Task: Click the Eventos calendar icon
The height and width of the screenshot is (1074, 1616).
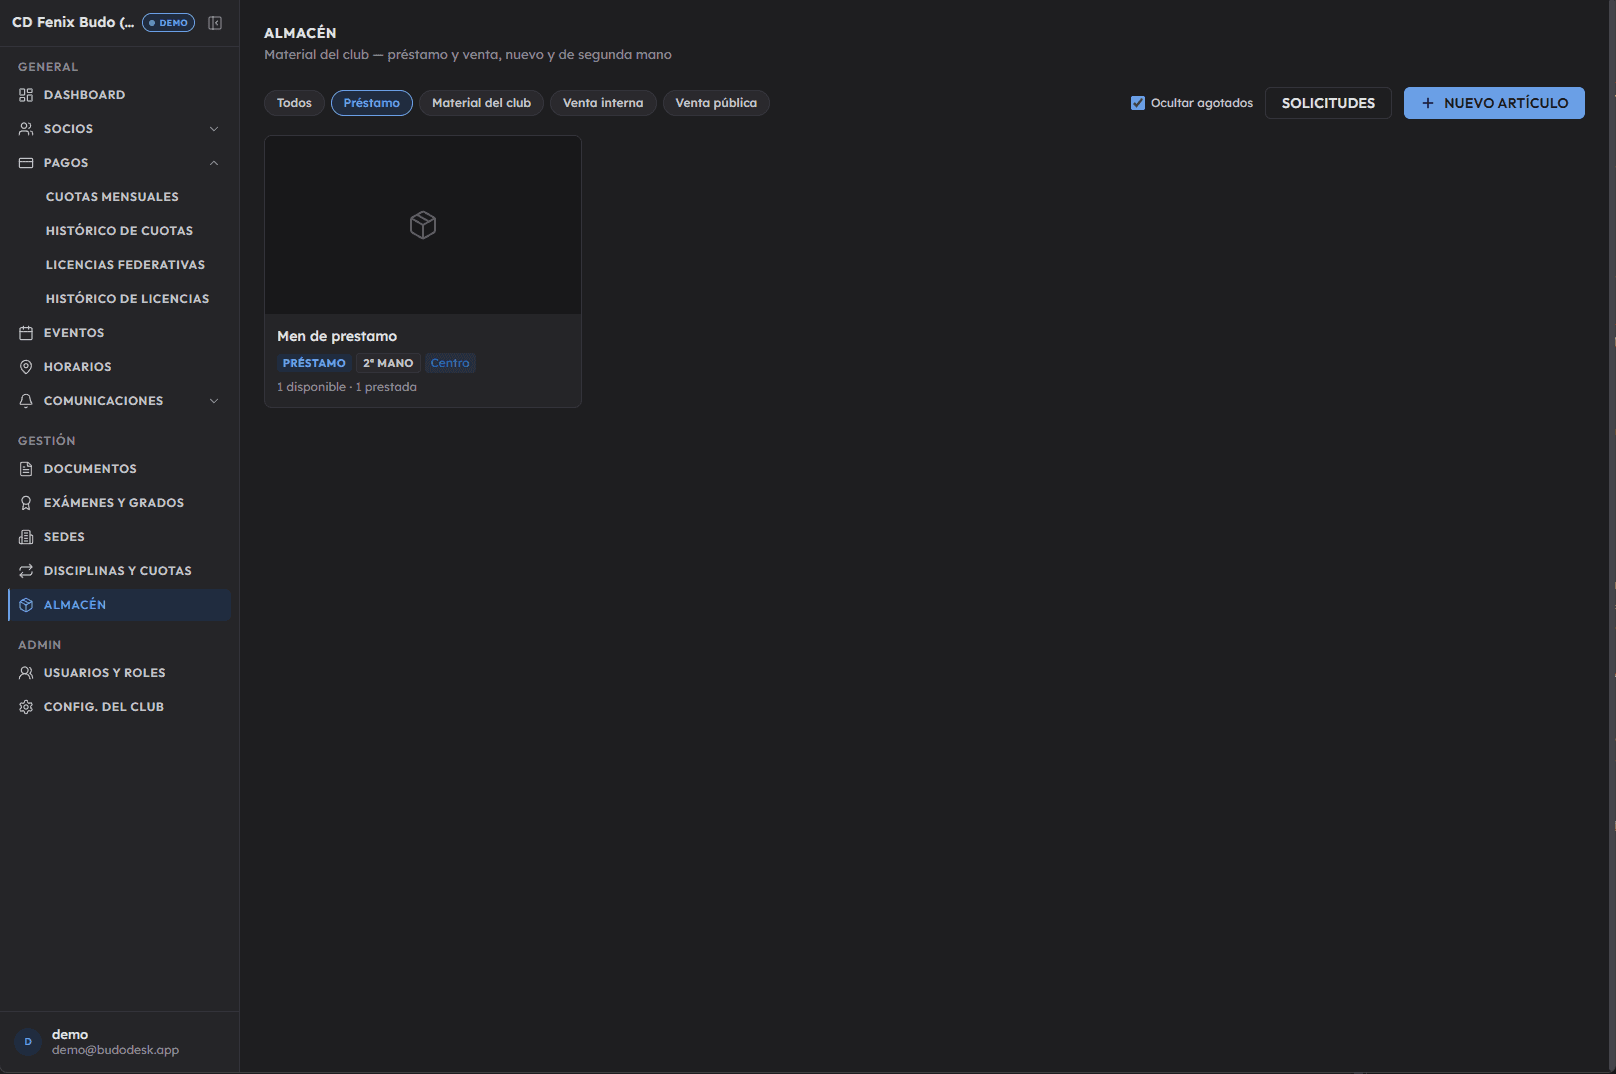Action: [26, 333]
